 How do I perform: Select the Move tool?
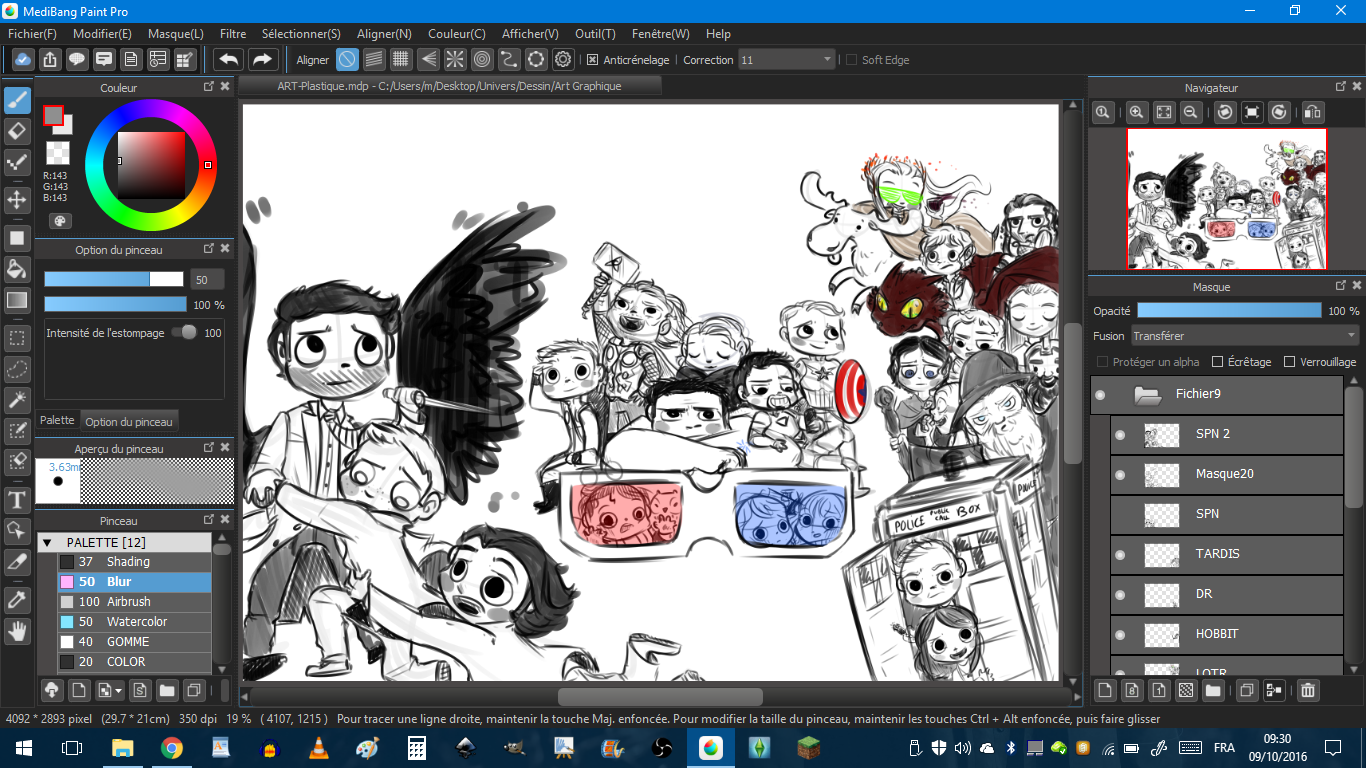(x=17, y=200)
